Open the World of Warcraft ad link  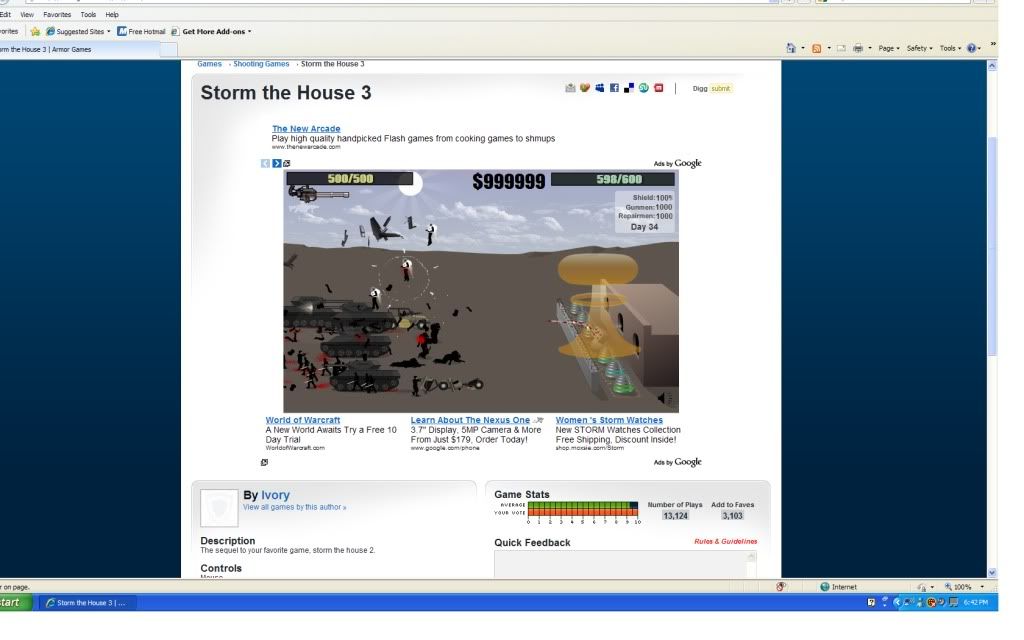(302, 420)
